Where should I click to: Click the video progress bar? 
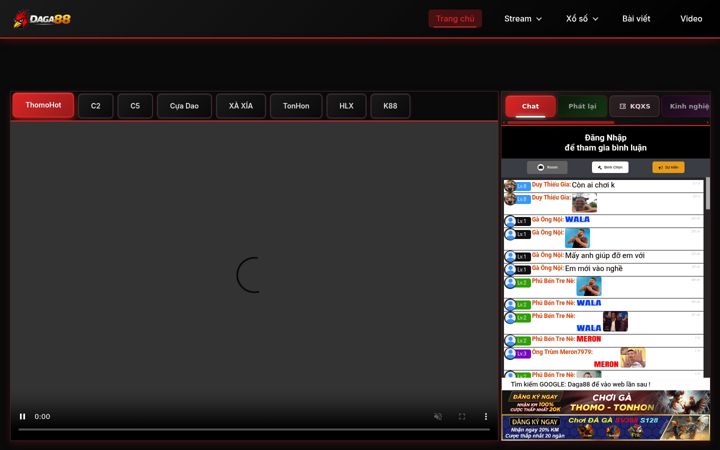(x=254, y=430)
